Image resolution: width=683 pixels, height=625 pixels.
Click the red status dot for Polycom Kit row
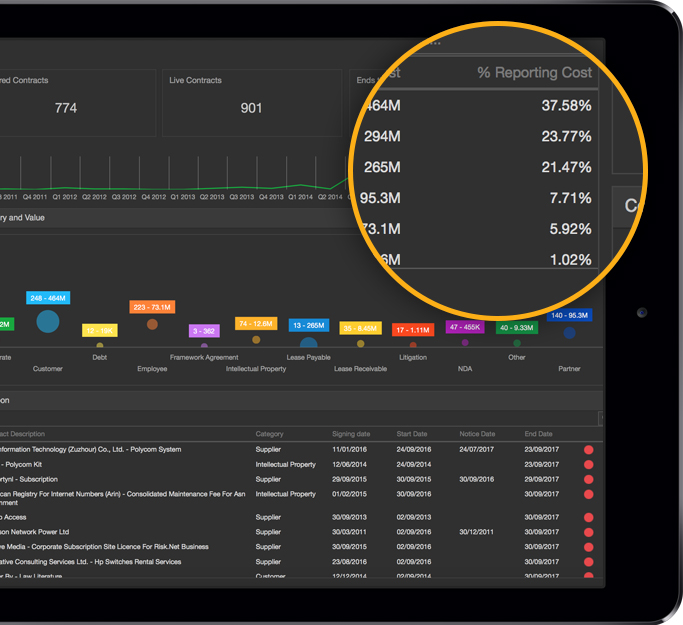point(588,464)
